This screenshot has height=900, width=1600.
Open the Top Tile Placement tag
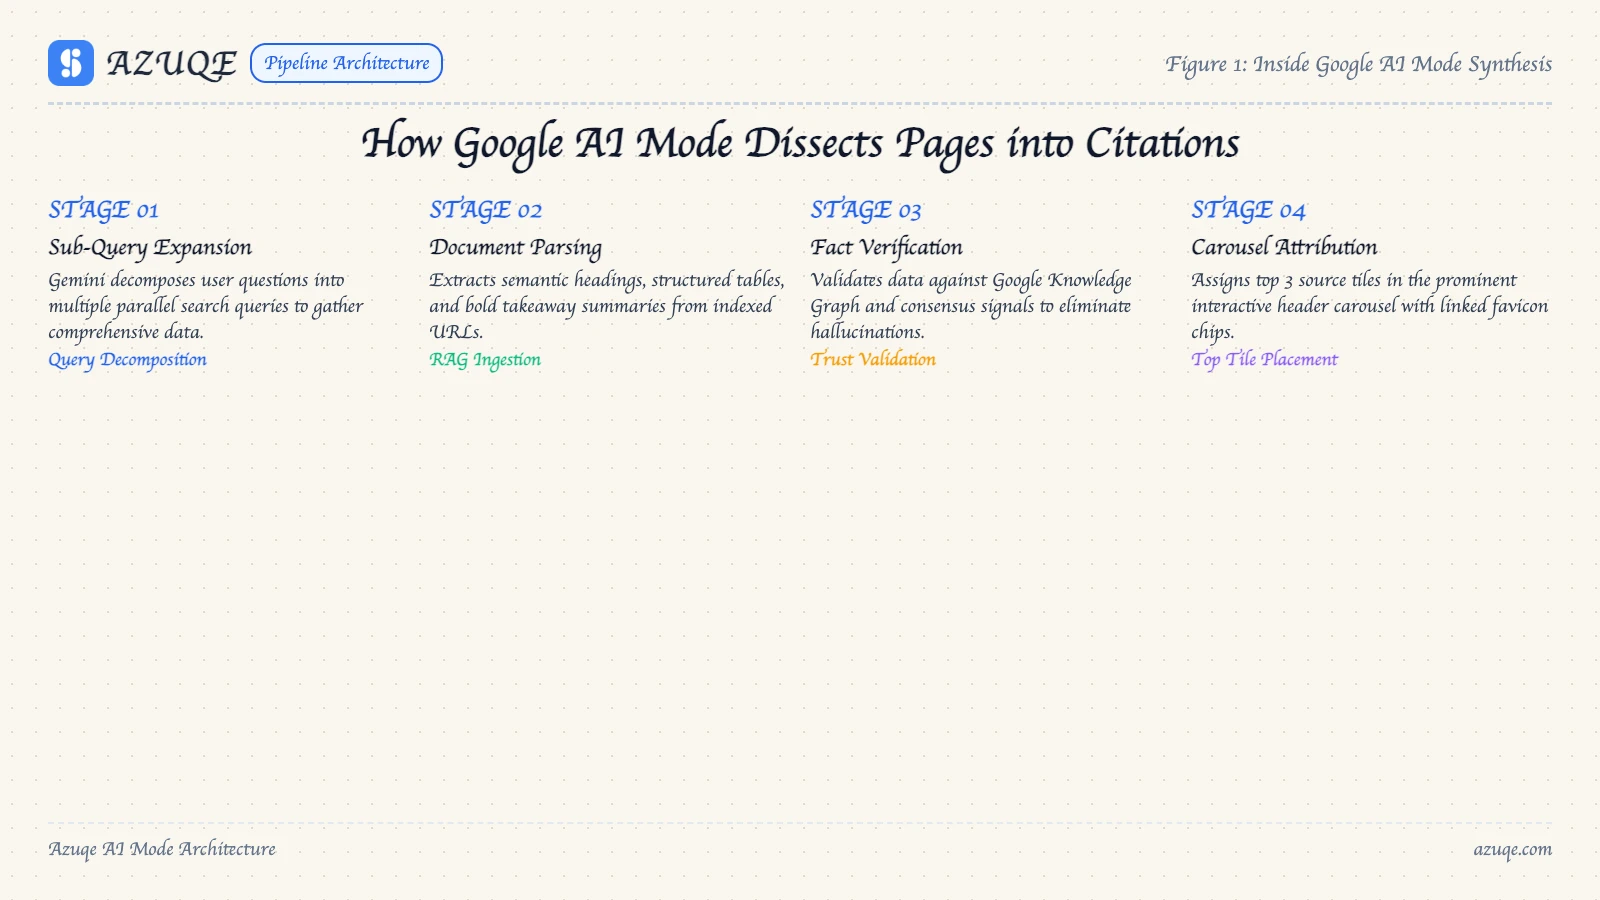1264,360
